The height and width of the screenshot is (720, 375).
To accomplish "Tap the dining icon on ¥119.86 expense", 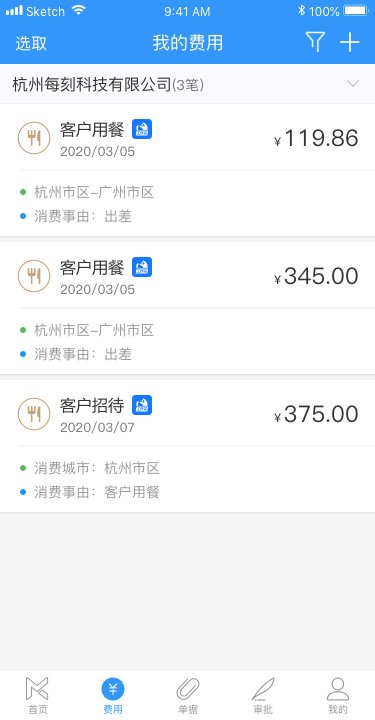I will [x=34, y=138].
